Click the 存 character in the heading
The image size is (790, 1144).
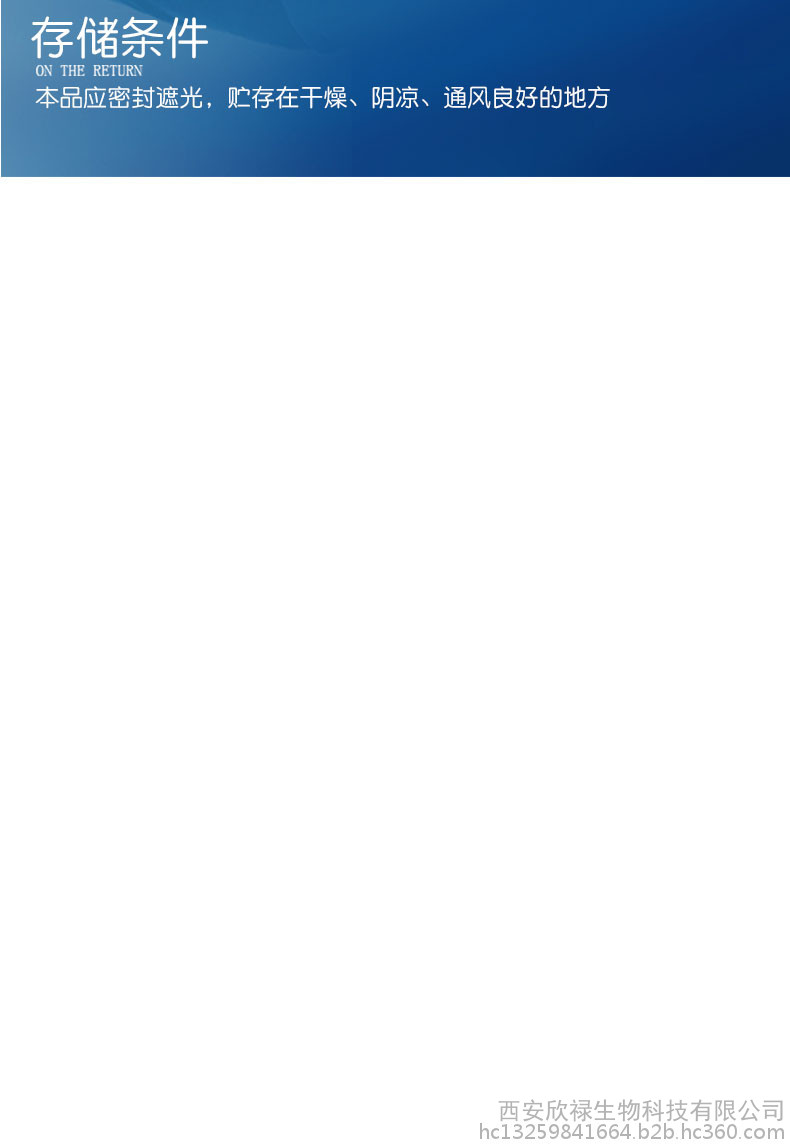pos(52,39)
